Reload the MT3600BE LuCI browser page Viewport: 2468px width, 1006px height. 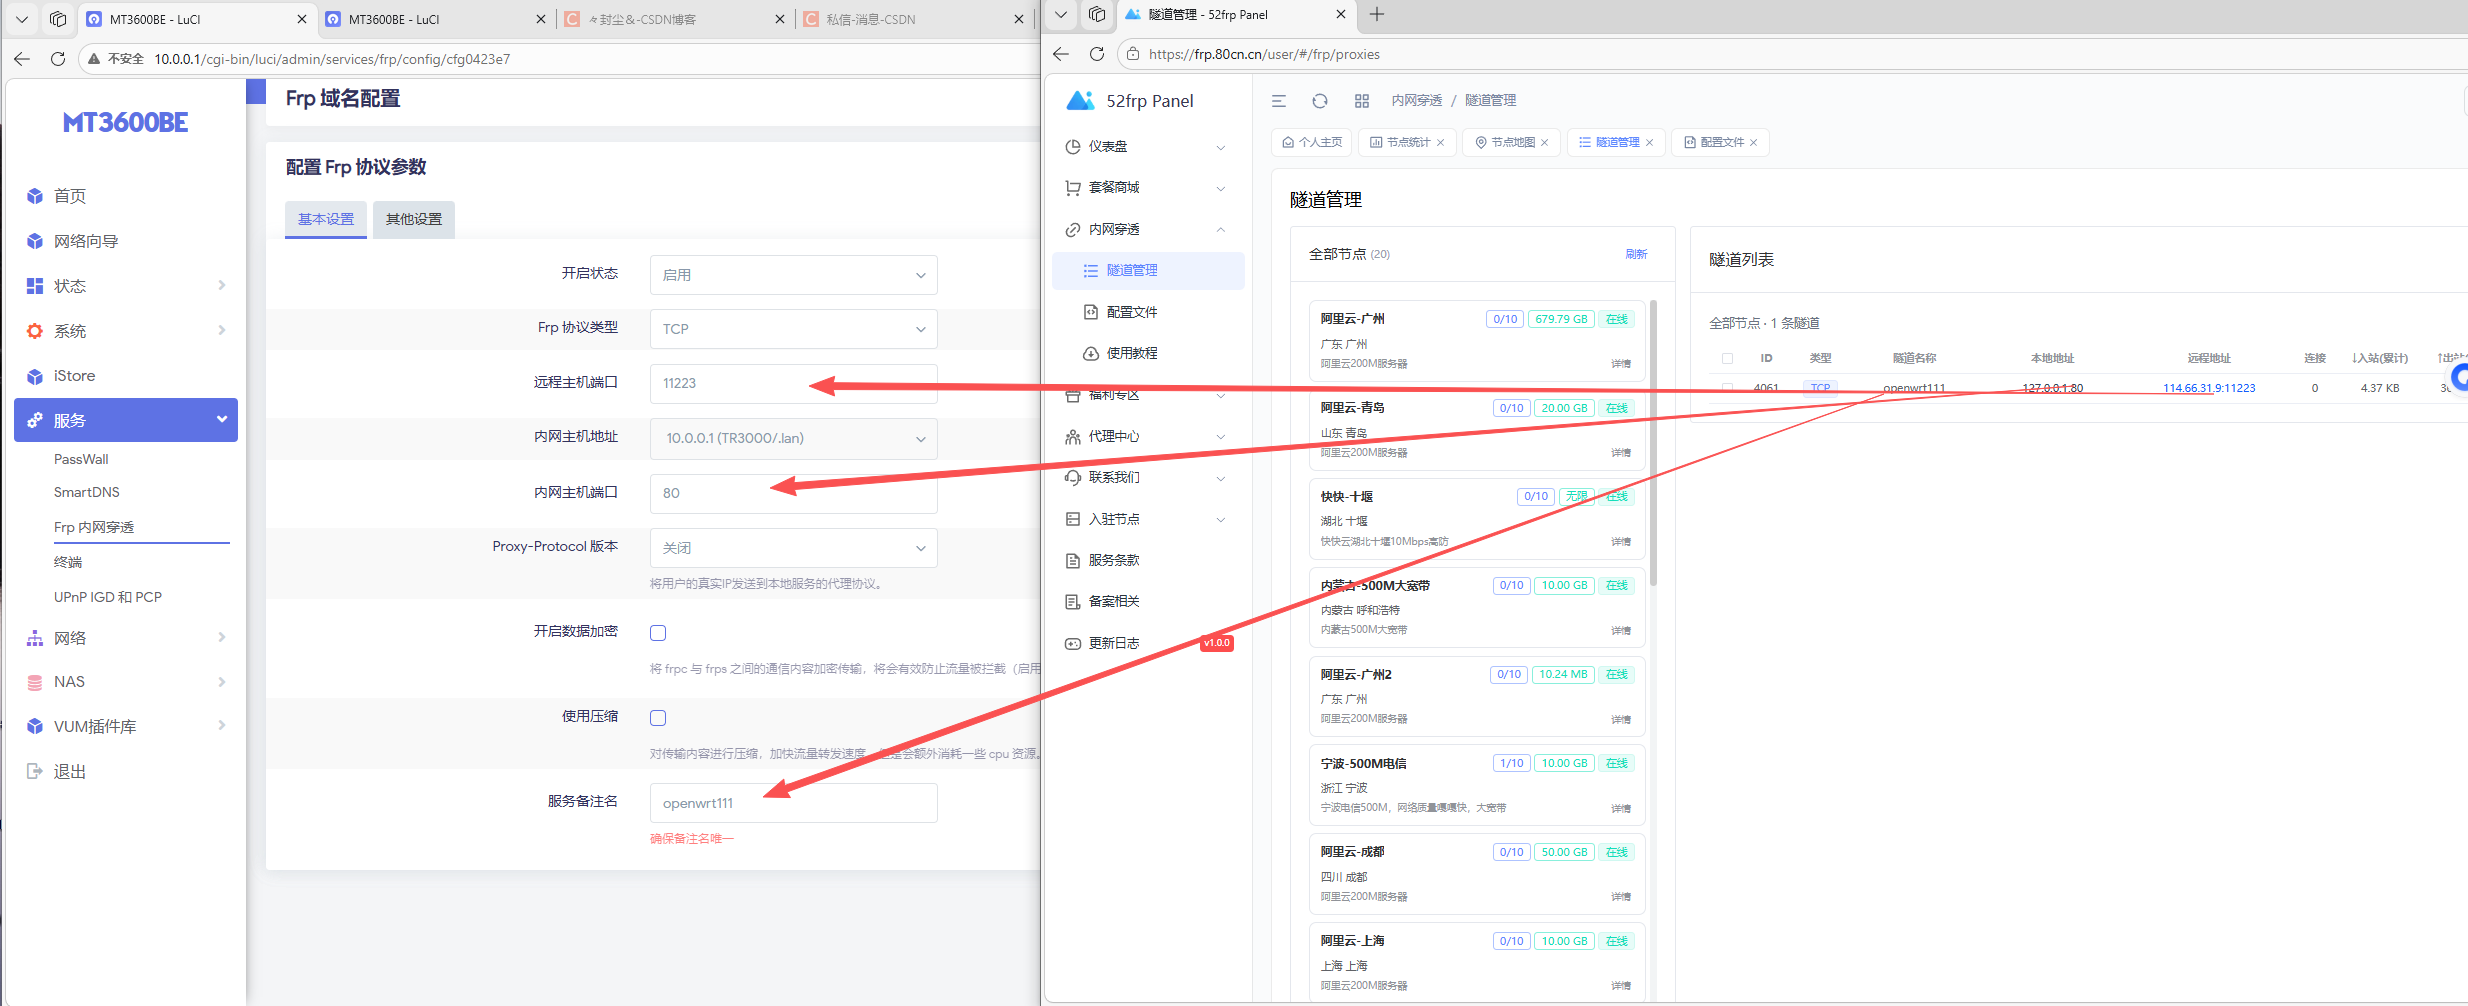pos(58,59)
